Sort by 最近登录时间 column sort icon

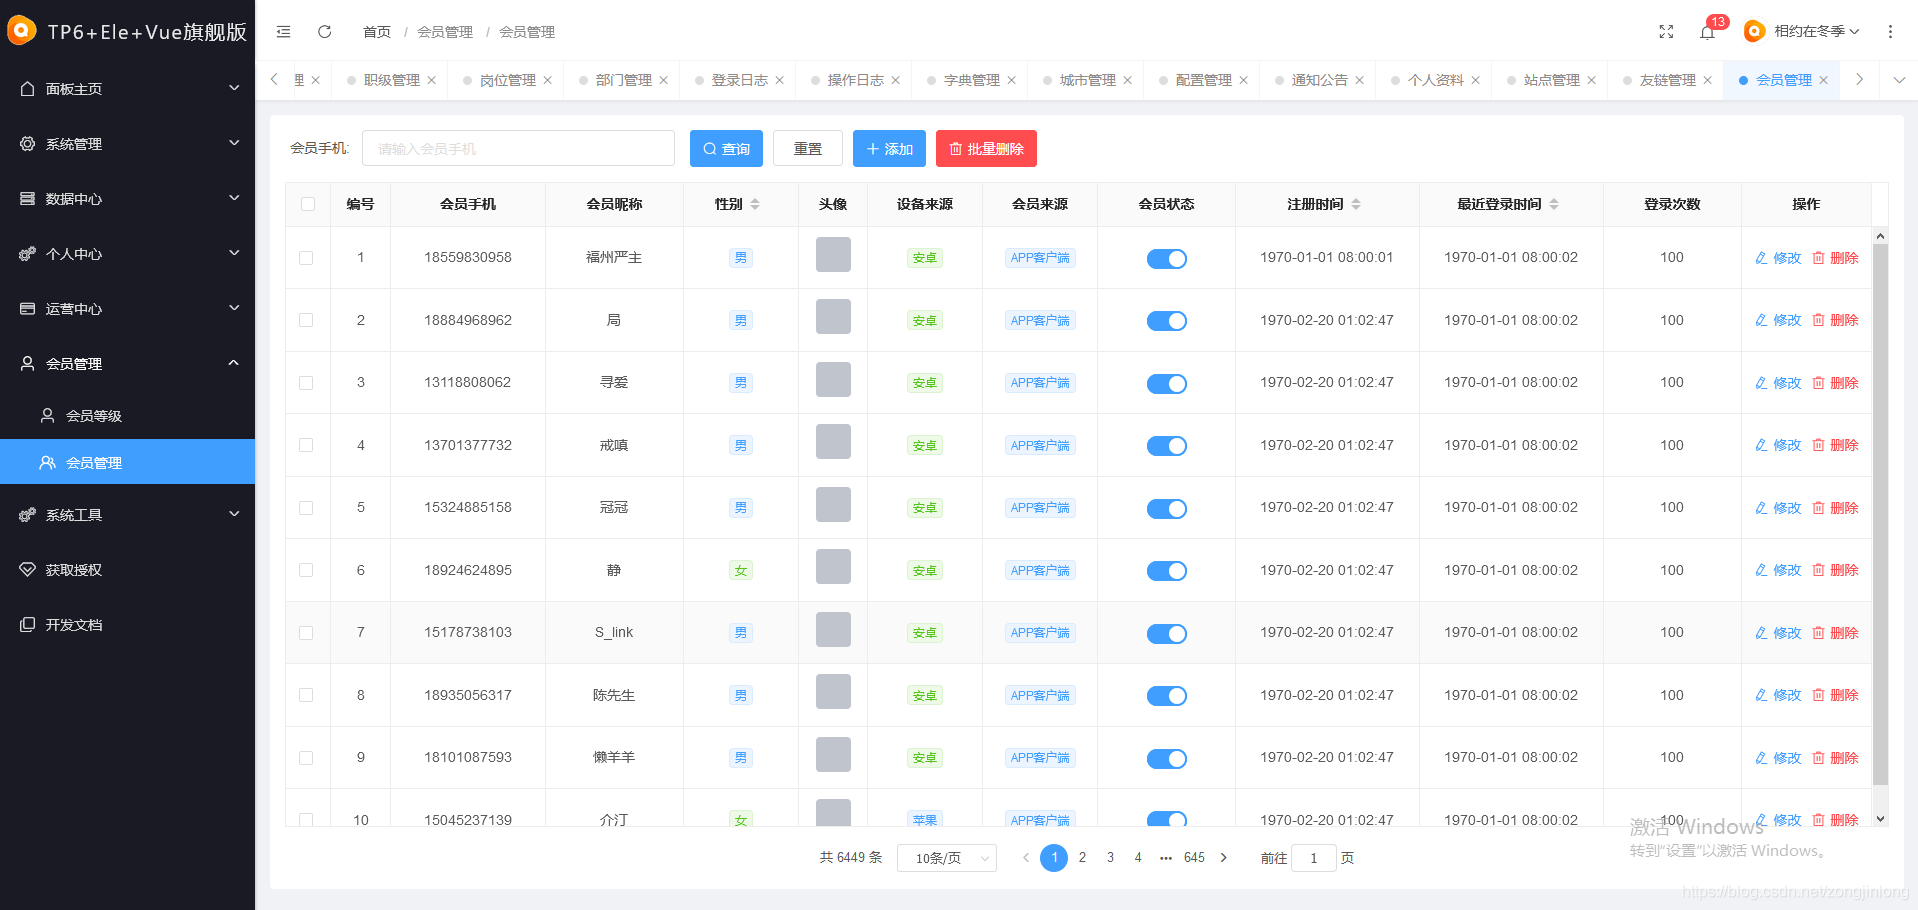coord(1554,204)
